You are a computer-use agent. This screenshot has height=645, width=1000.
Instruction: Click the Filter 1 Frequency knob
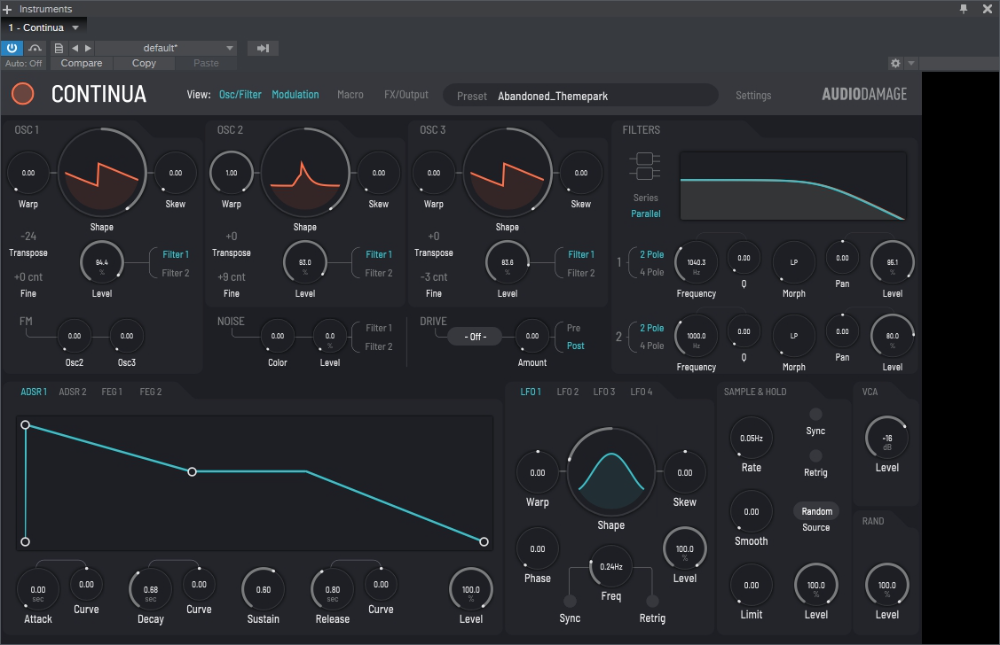point(696,262)
